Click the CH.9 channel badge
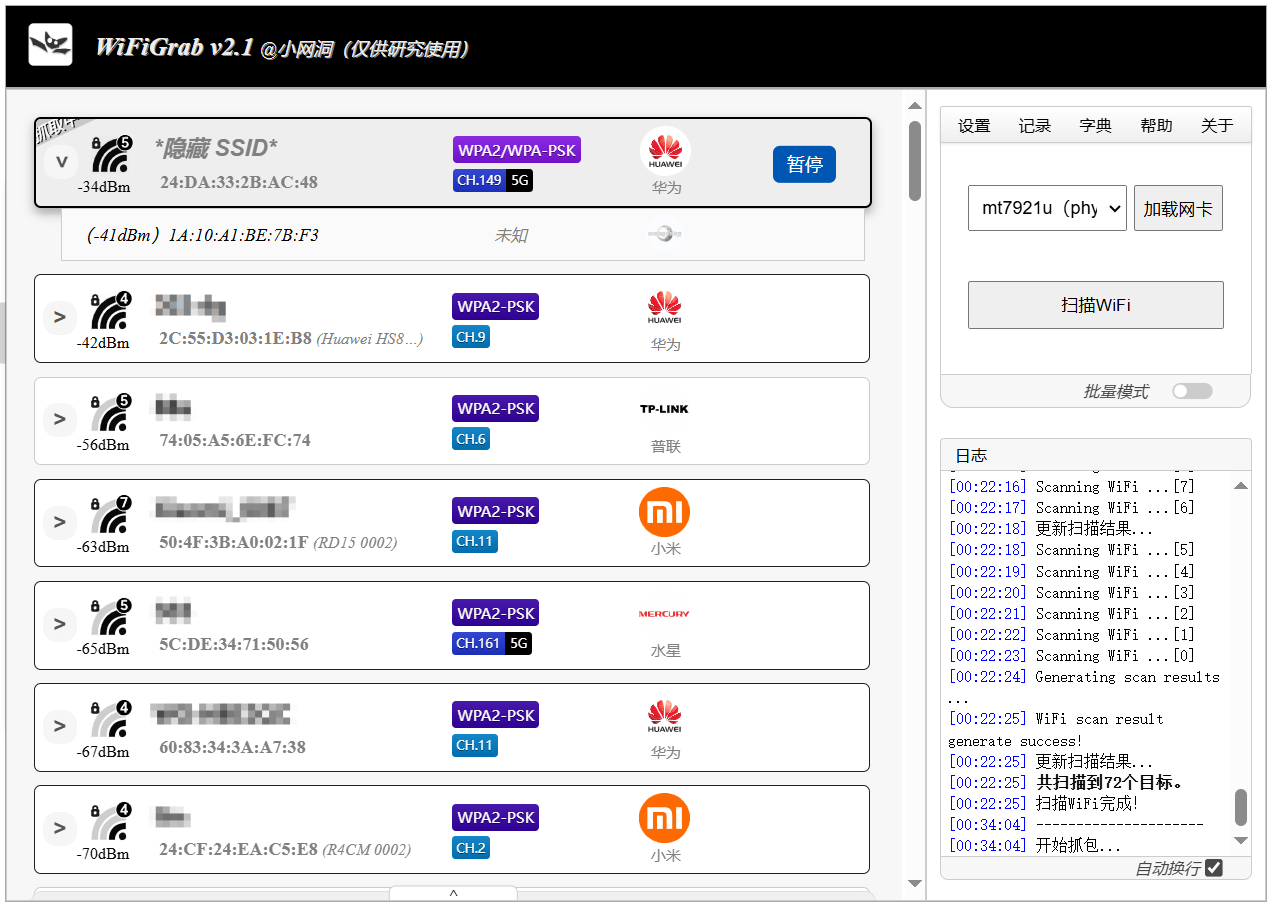The height and width of the screenshot is (908, 1275). tap(471, 337)
